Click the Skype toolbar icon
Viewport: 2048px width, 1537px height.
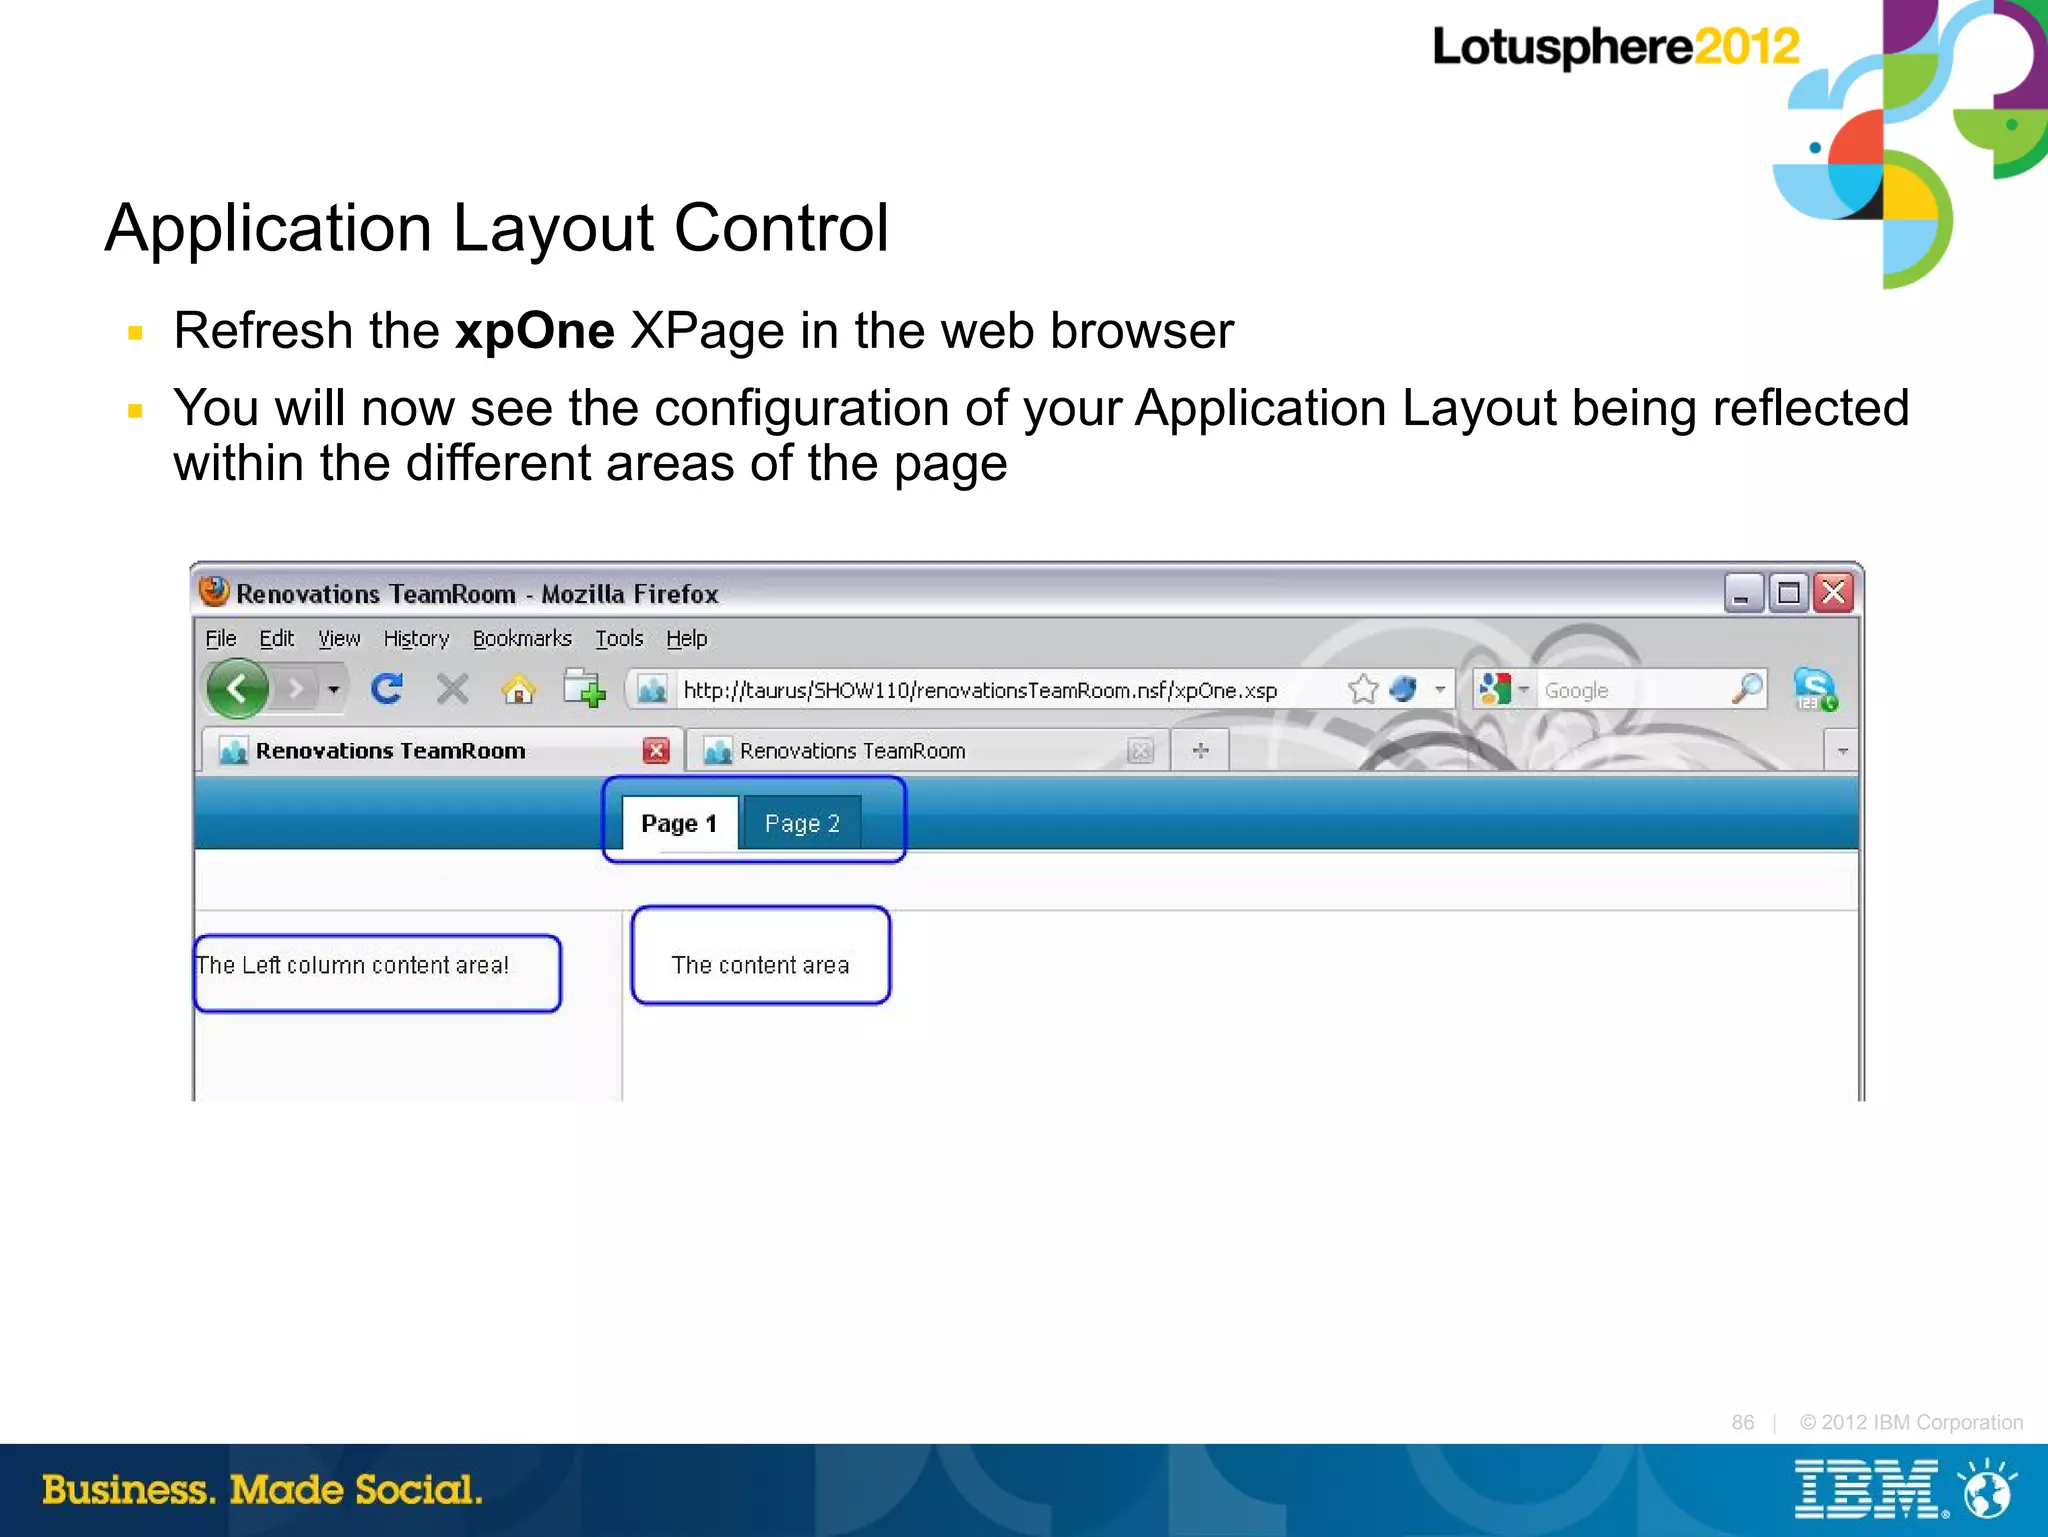[x=1814, y=689]
